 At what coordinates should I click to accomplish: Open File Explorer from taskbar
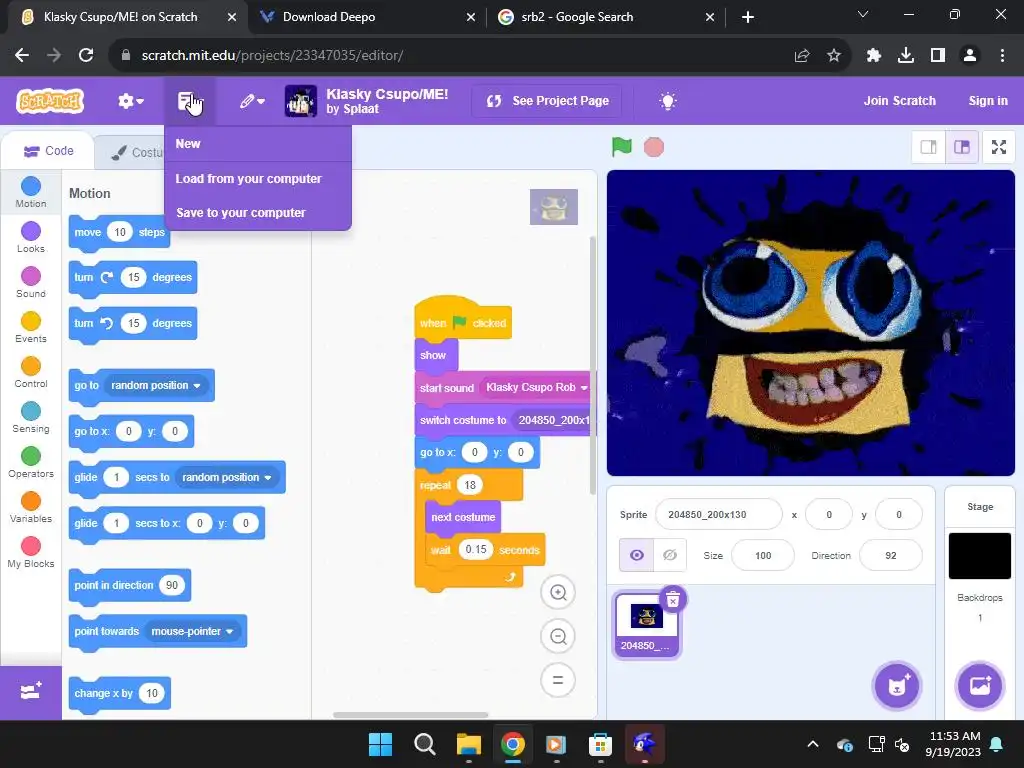click(x=468, y=744)
